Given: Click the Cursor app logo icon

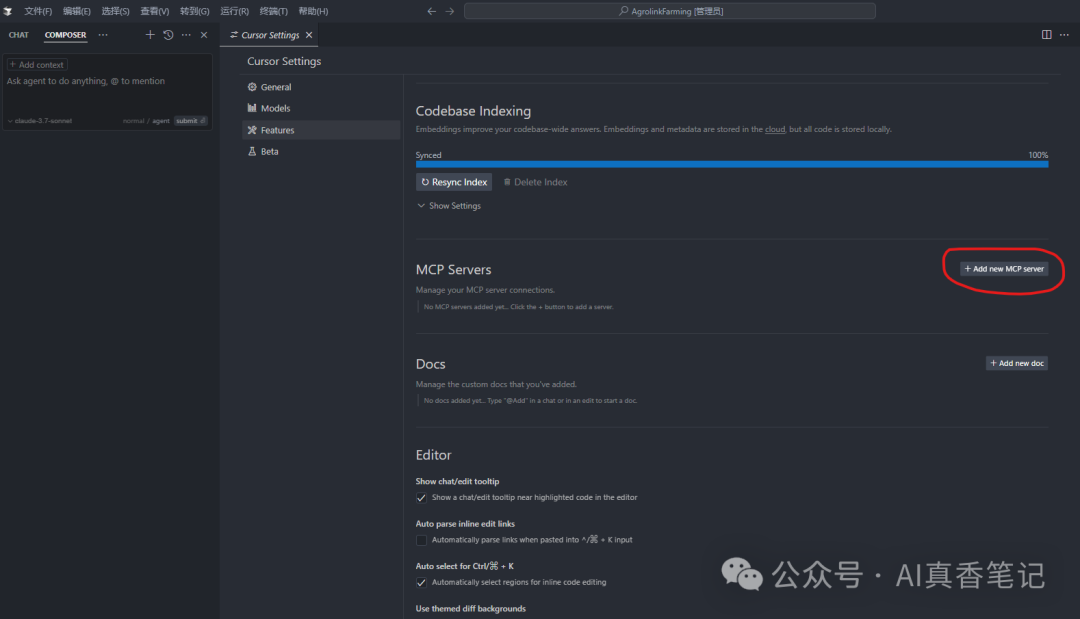Looking at the screenshot, I should (x=8, y=11).
